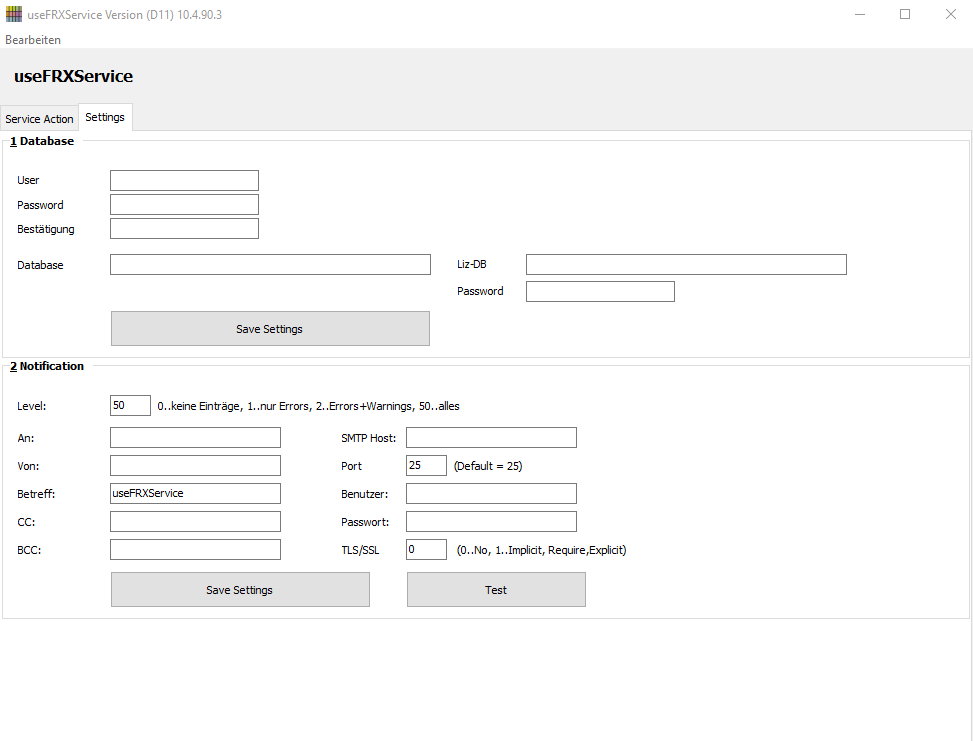Click the '1 Database' group heading
Image resolution: width=973 pixels, height=741 pixels.
(x=42, y=141)
